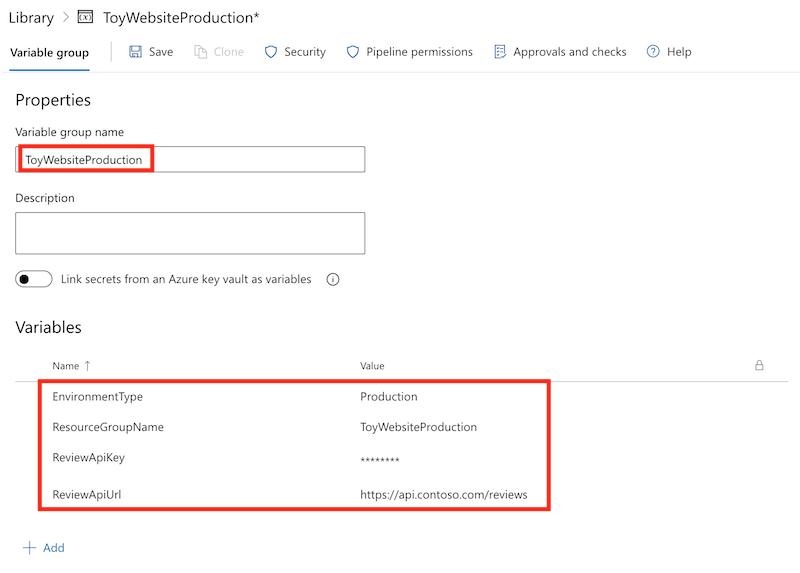Click the Approvals and checks checklist icon
This screenshot has width=800, height=573.
tap(500, 52)
